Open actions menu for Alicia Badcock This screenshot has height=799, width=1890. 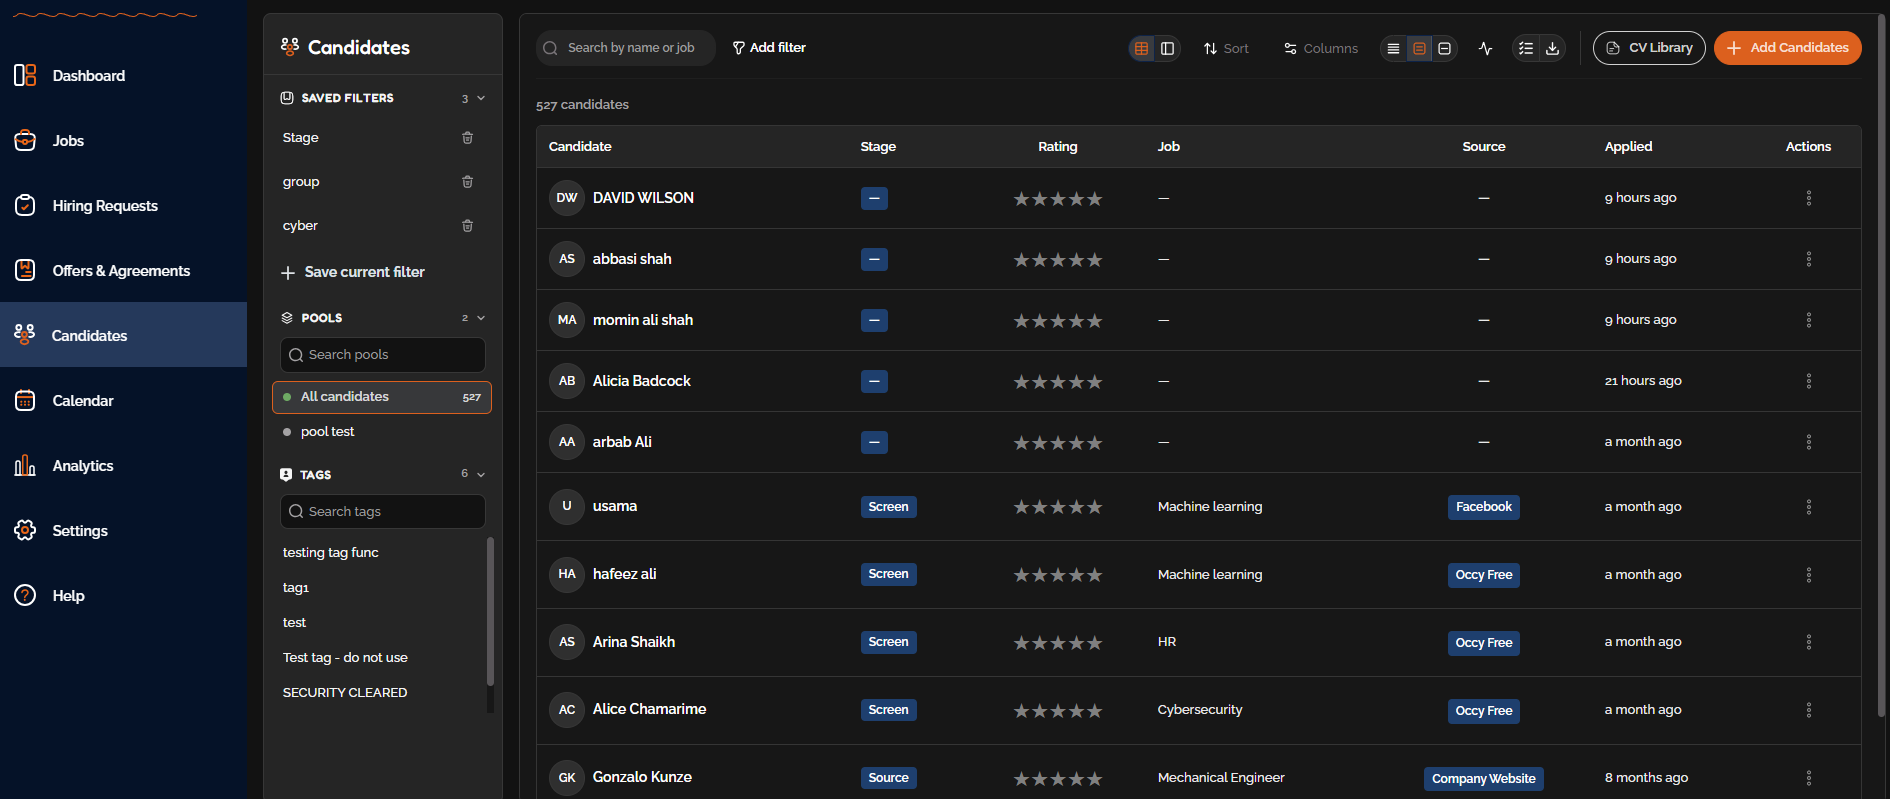pos(1809,381)
